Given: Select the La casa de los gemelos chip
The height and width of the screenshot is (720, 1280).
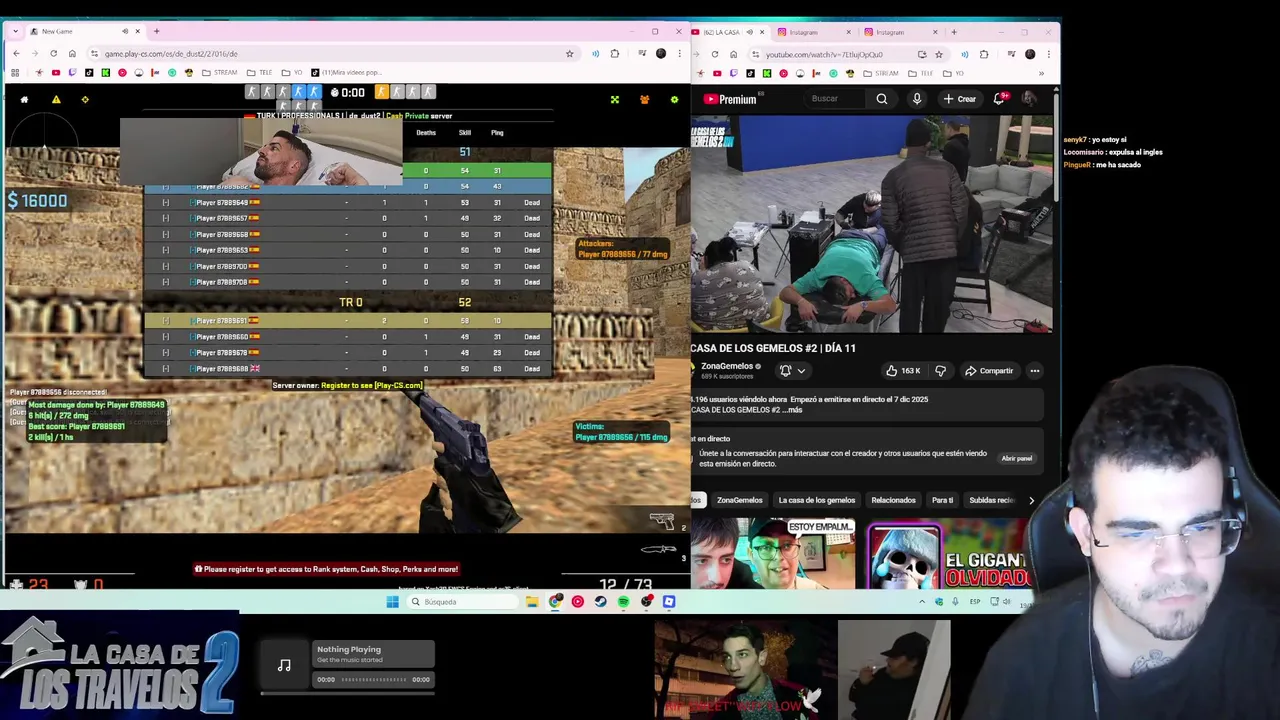Looking at the screenshot, I should [816, 500].
